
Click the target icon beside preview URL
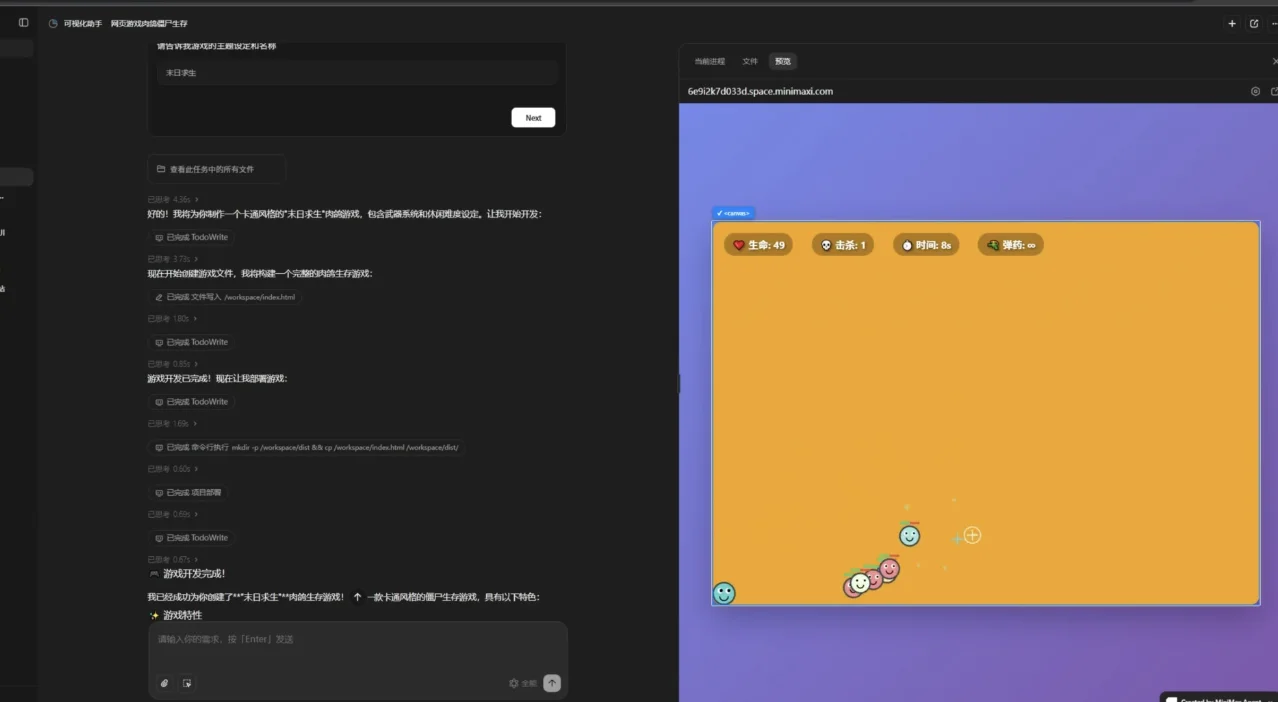pos(1255,91)
